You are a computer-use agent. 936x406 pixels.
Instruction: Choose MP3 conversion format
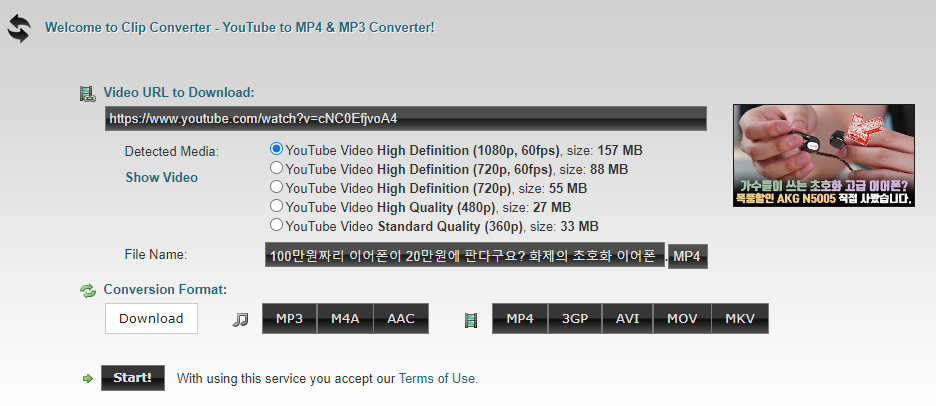coord(290,319)
